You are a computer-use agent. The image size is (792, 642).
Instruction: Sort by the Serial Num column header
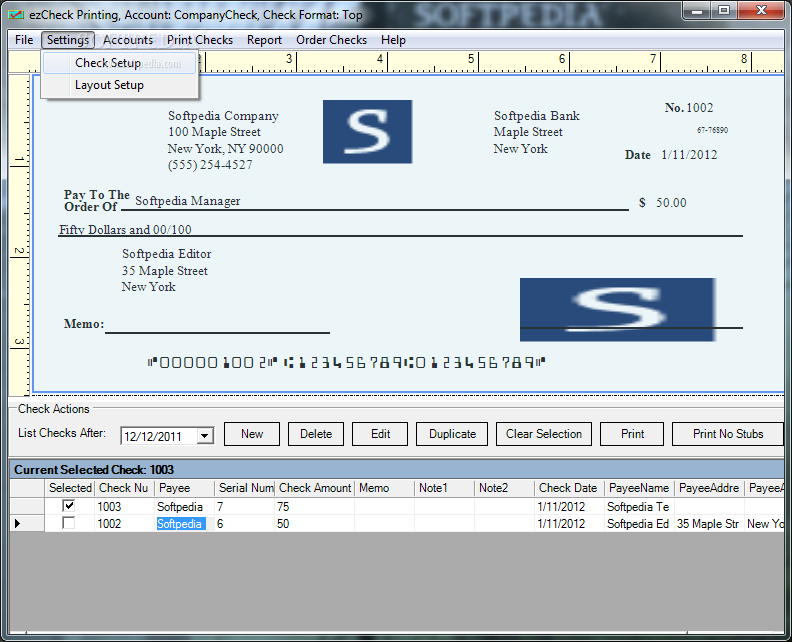[244, 488]
